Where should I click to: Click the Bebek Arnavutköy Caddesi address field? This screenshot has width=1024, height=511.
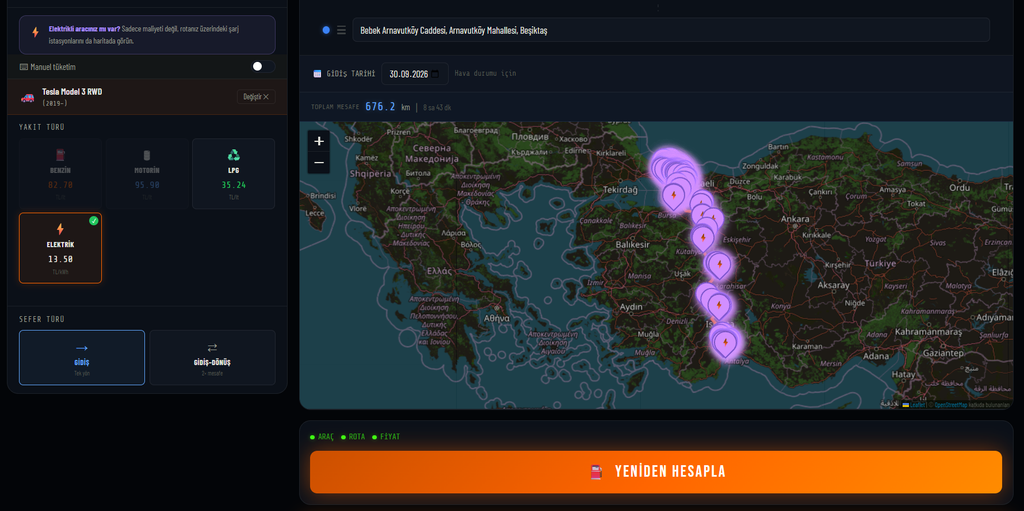pos(671,30)
